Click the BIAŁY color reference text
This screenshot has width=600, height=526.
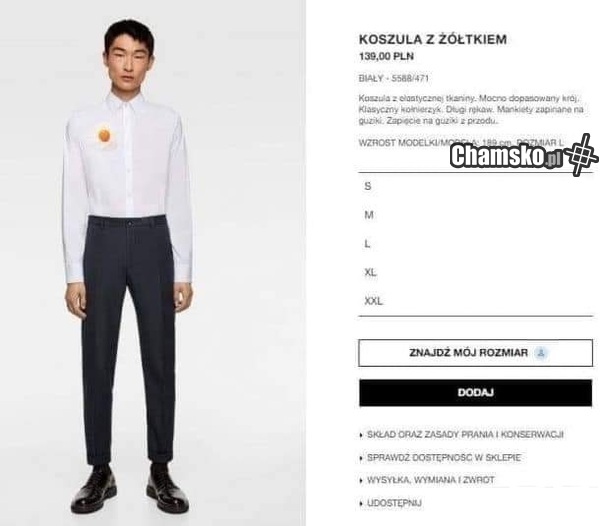click(394, 78)
